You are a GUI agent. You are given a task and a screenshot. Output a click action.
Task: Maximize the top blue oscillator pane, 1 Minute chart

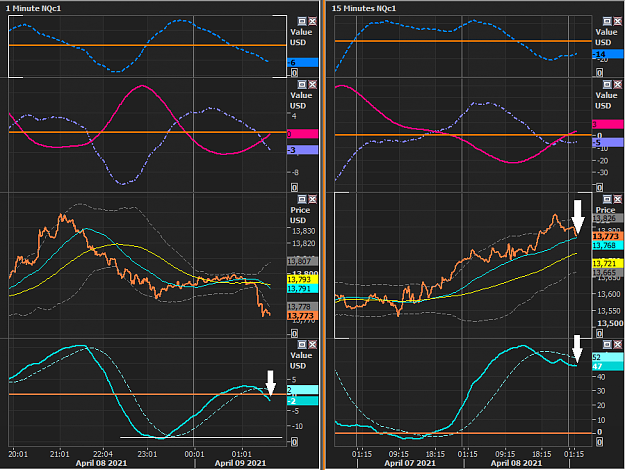(x=302, y=21)
